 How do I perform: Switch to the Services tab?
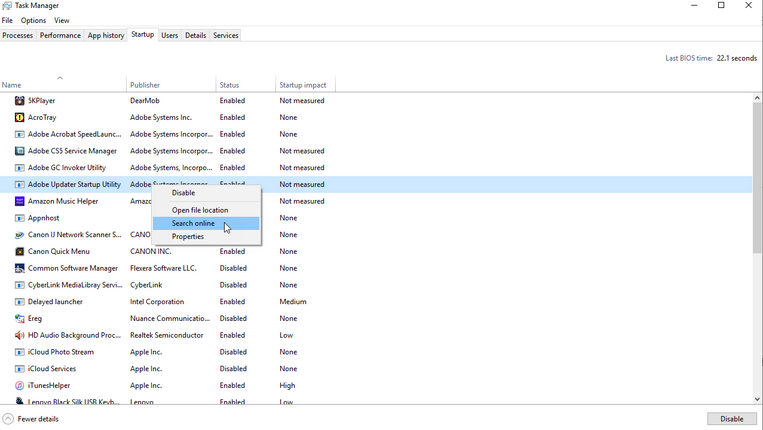[226, 36]
